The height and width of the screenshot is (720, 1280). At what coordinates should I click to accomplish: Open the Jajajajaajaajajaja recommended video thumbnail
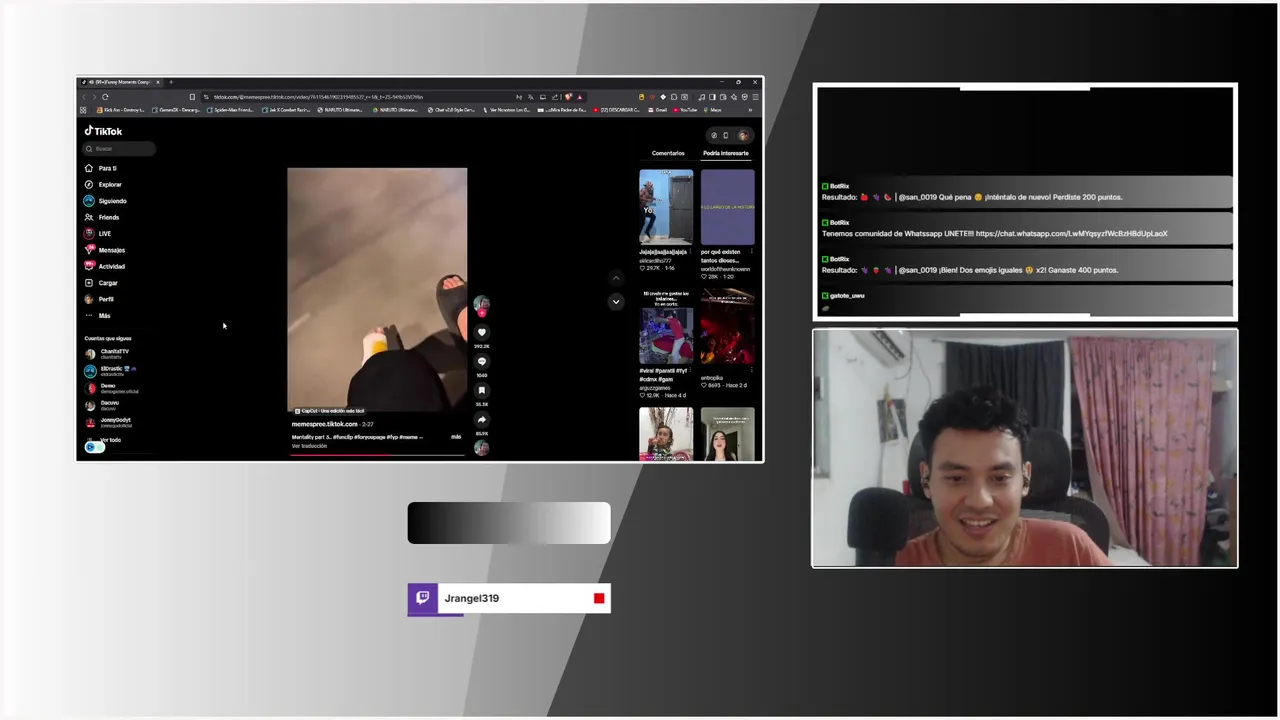[x=666, y=207]
